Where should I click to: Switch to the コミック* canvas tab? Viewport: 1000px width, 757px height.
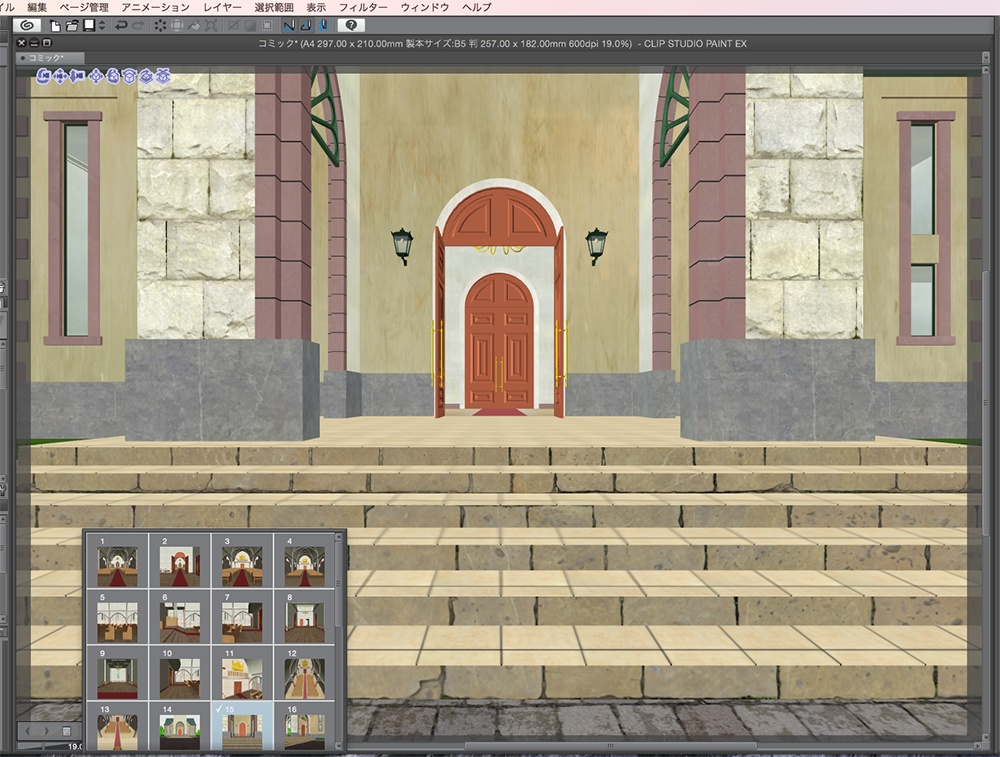coord(50,57)
